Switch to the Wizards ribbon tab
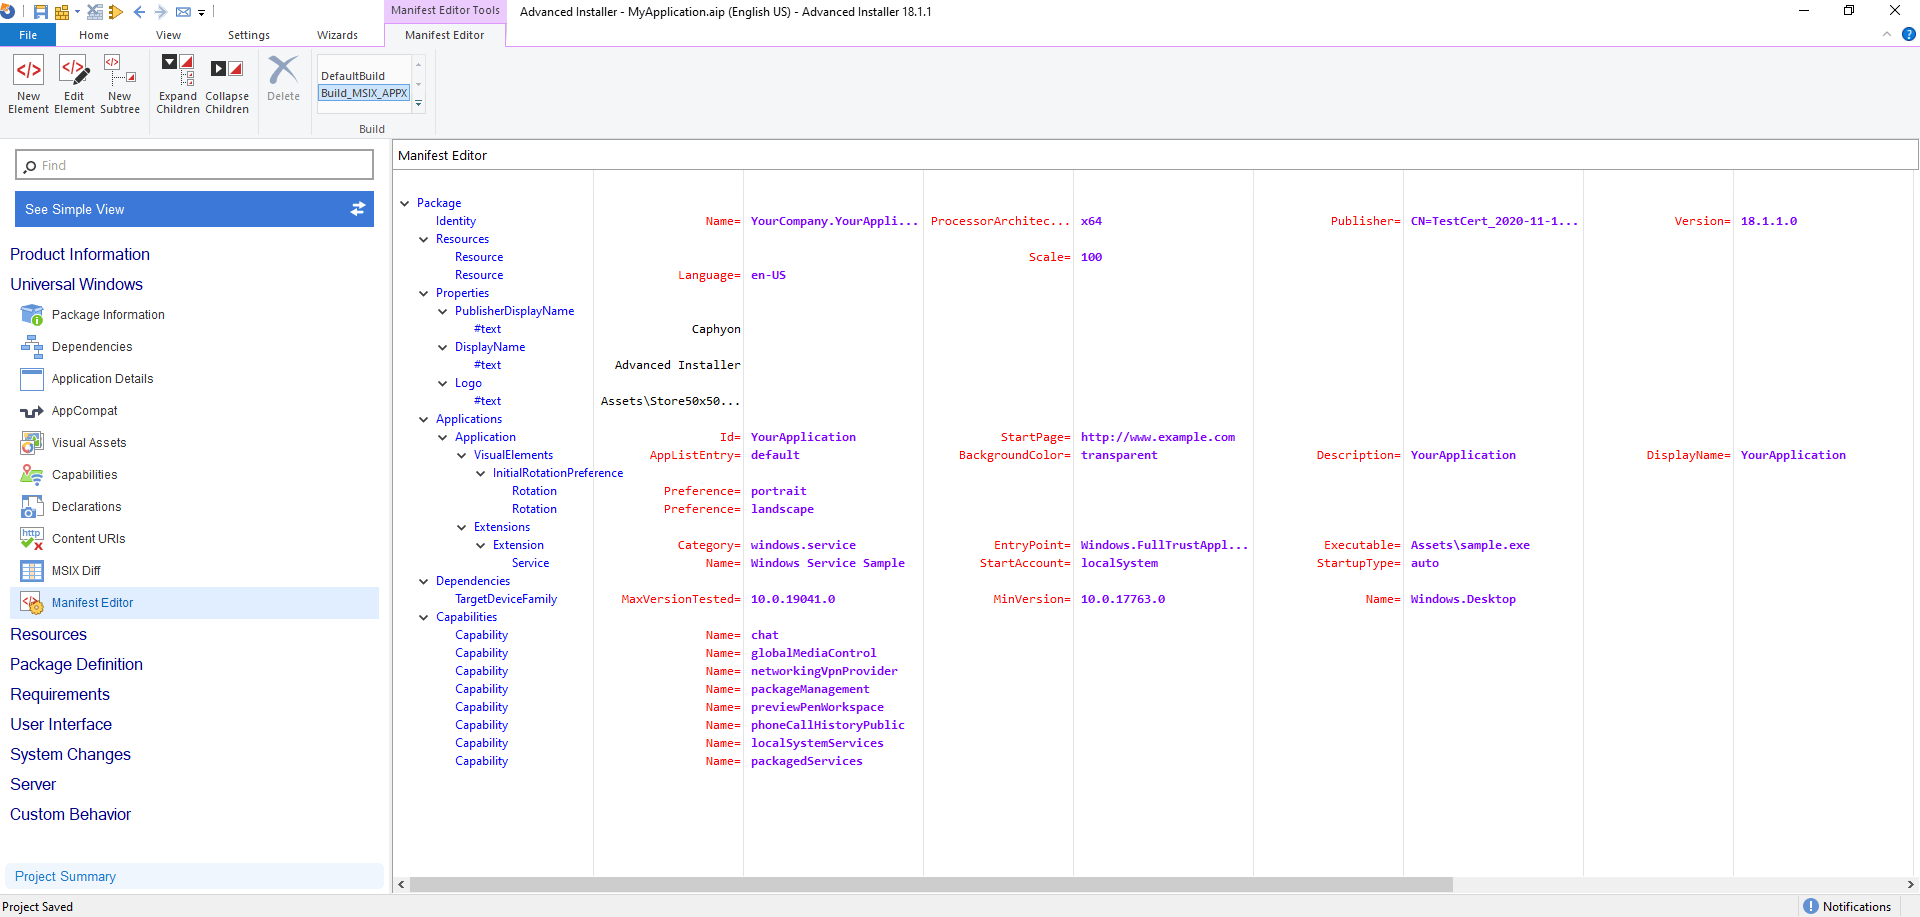This screenshot has height=917, width=1920. pyautogui.click(x=337, y=34)
